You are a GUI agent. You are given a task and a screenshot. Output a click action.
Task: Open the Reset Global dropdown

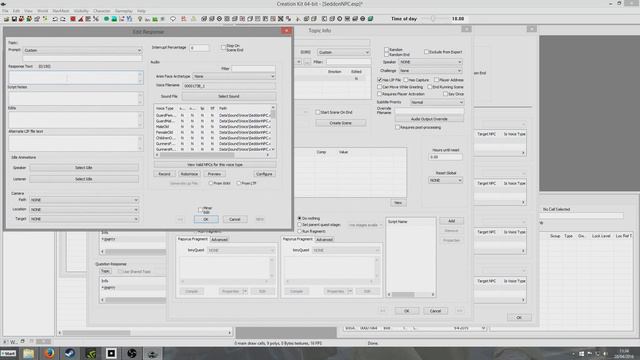coord(445,180)
